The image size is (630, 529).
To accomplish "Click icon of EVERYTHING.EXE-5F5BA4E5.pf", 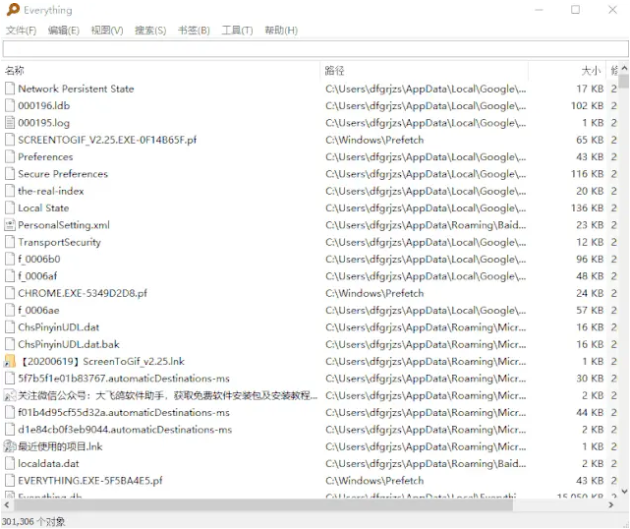I will click(x=10, y=481).
